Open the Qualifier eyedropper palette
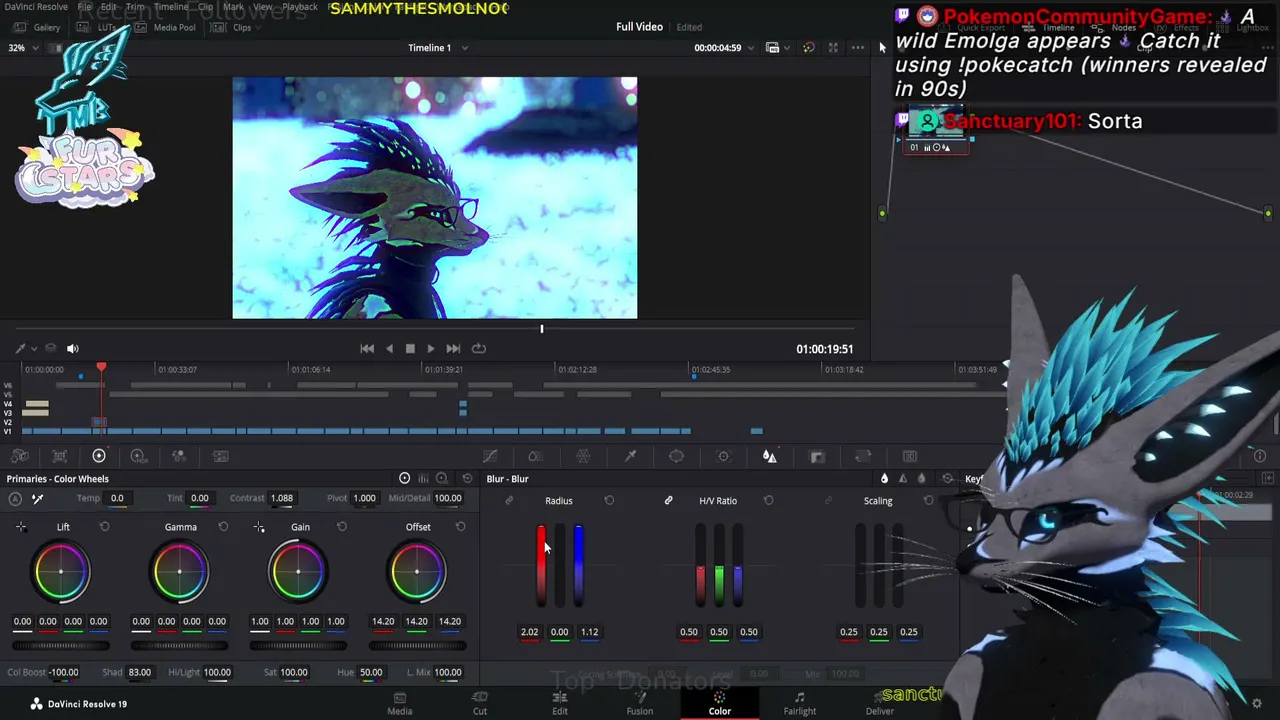Screen dimensions: 1280x720 coord(630,456)
